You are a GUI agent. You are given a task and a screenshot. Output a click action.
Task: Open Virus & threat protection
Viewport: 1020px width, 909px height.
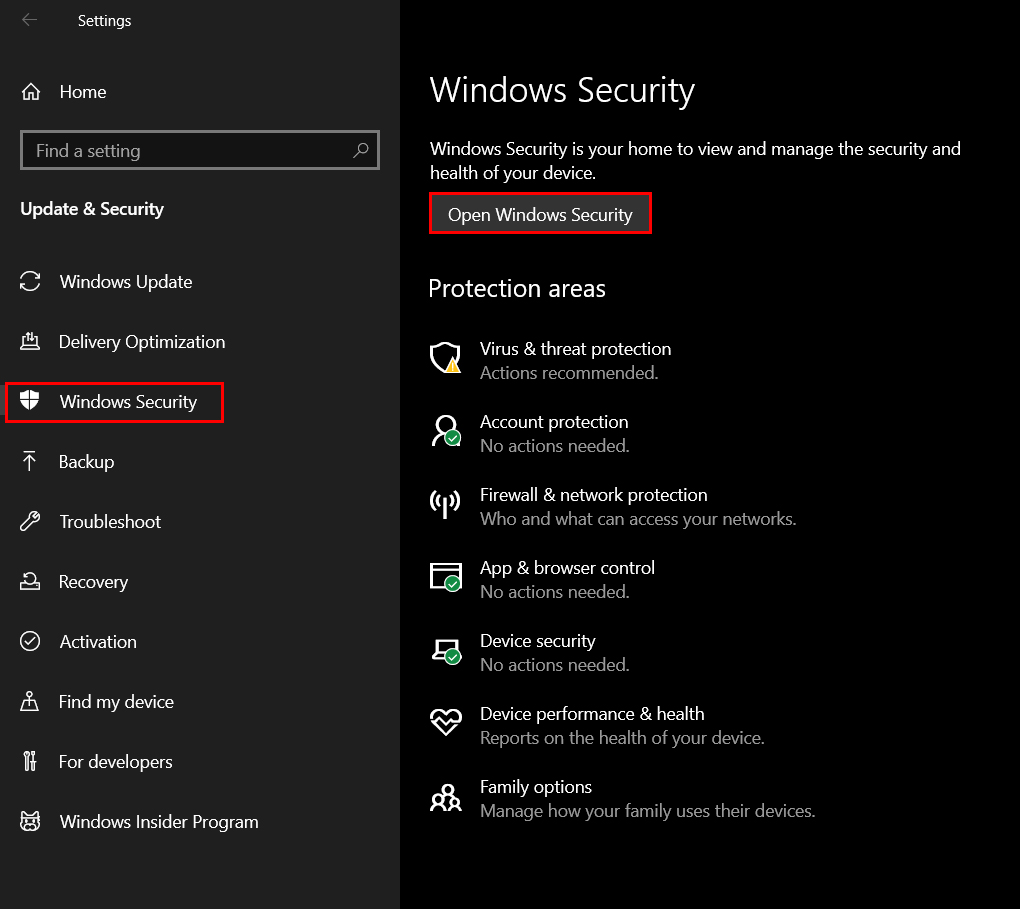pos(575,349)
